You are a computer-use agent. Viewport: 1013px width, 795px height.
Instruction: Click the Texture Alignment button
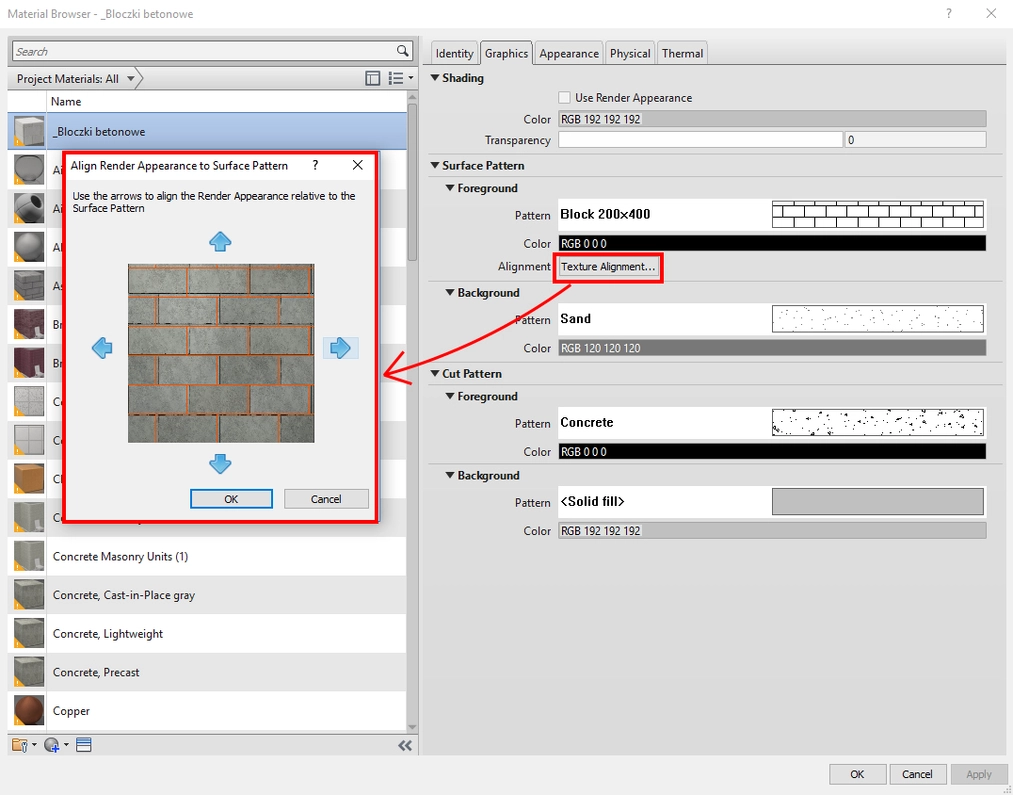coord(608,267)
